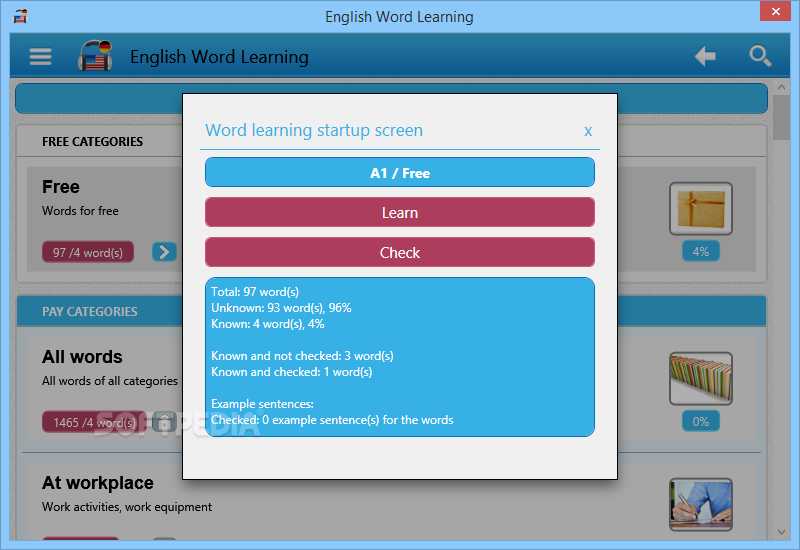
Task: Click the 97 /4 word(s) badge
Action: tap(88, 252)
